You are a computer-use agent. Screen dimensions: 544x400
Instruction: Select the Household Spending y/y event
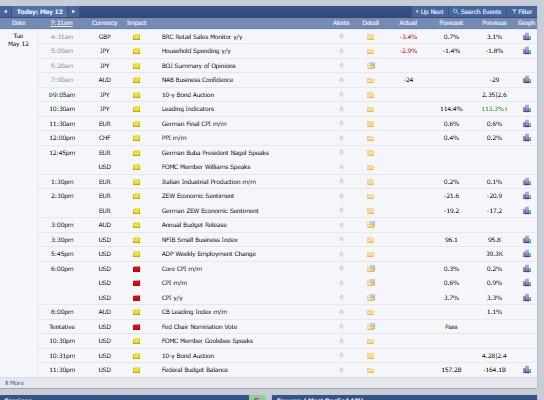pyautogui.click(x=196, y=51)
